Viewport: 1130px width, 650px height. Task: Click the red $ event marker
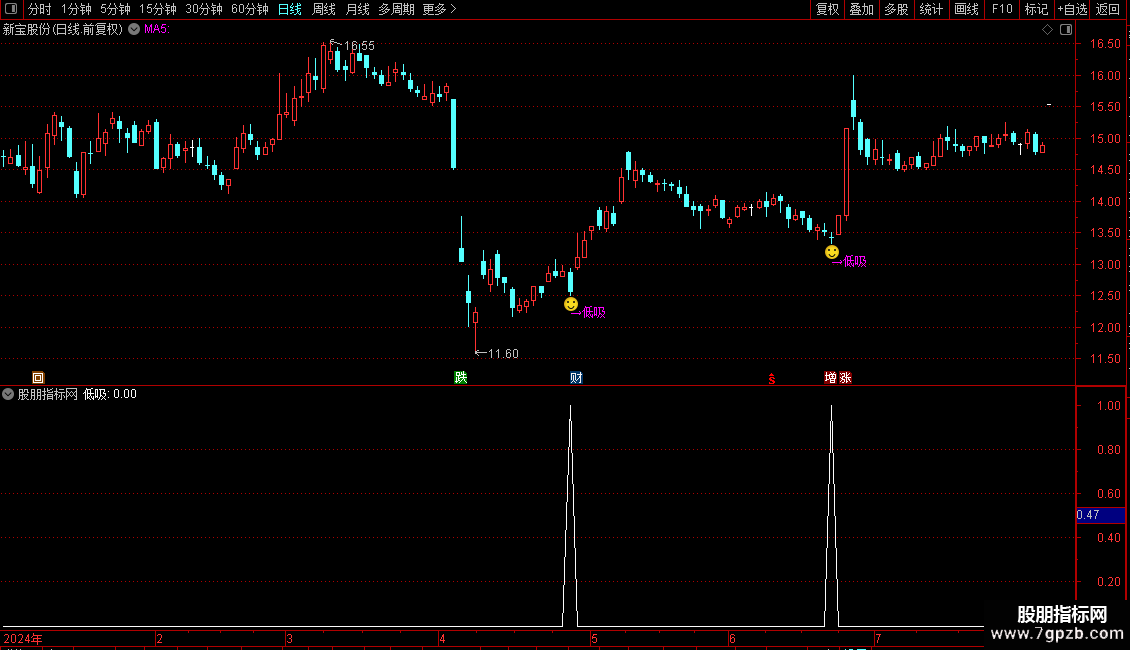tap(772, 379)
